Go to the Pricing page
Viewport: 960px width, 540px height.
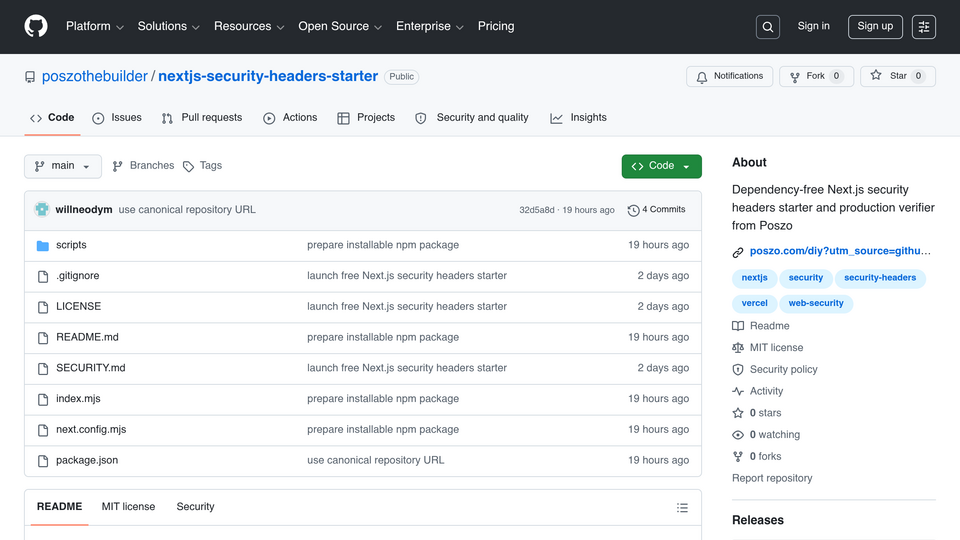pos(496,26)
